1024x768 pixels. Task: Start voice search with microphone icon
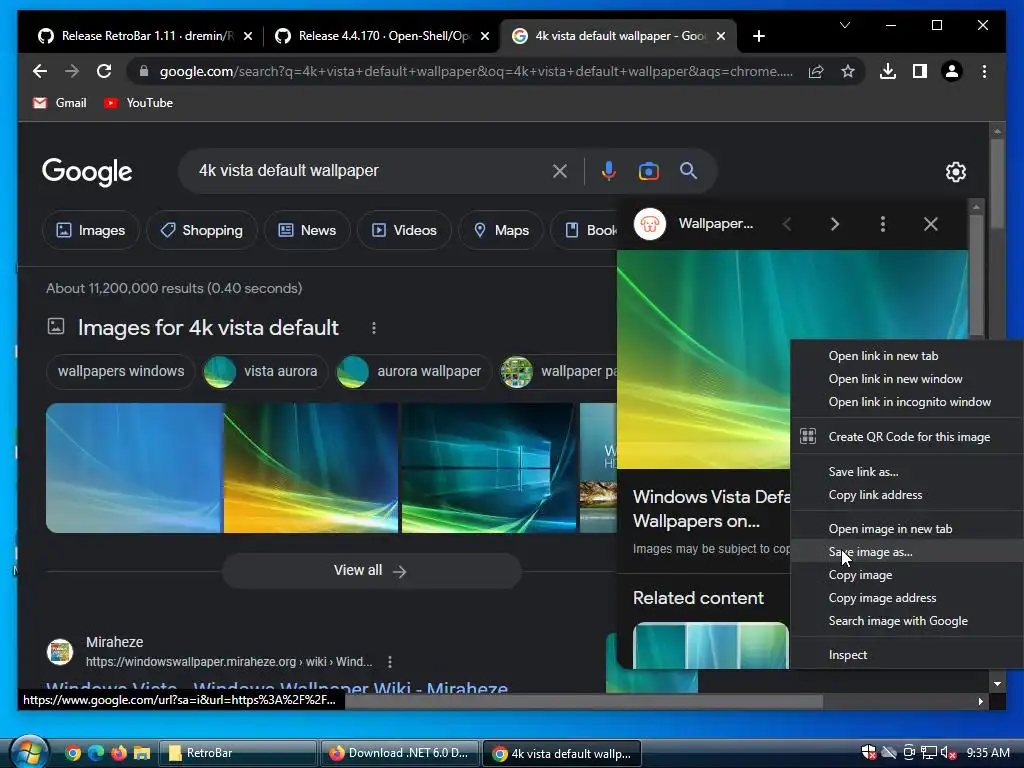pyautogui.click(x=608, y=171)
